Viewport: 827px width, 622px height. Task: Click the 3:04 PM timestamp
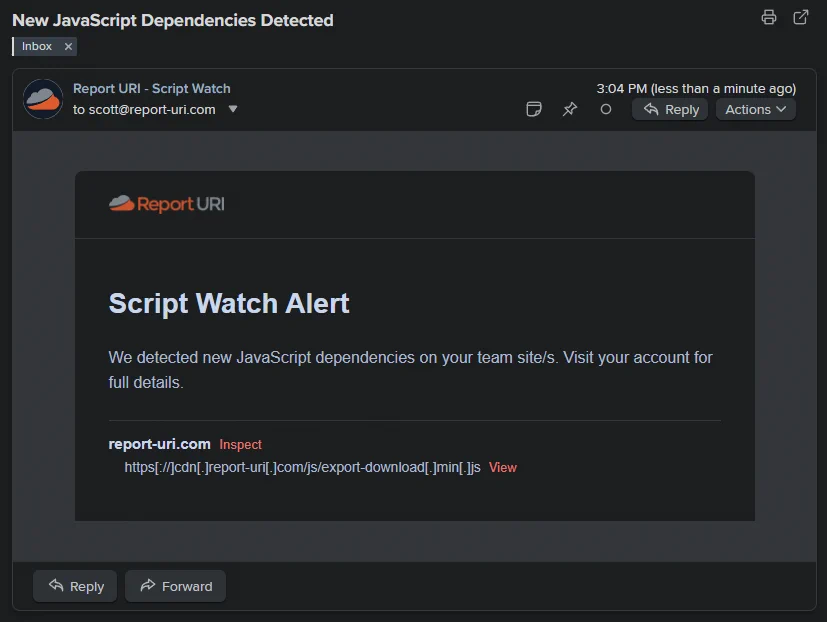pyautogui.click(x=696, y=89)
